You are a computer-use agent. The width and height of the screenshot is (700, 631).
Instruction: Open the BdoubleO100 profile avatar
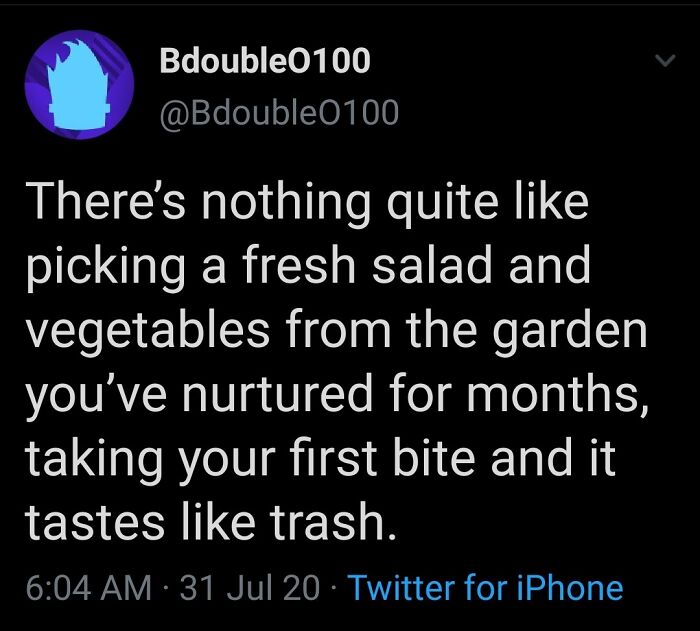(x=79, y=83)
